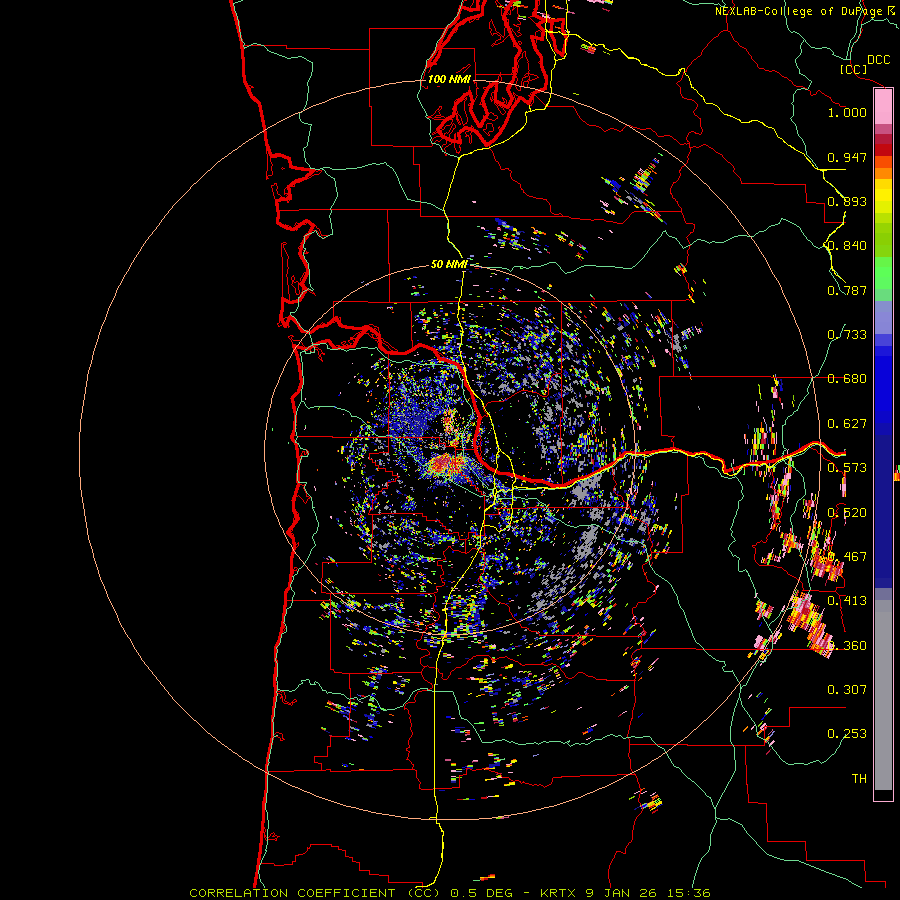Image resolution: width=900 pixels, height=900 pixels.
Task: Click the Correlation Coefficient KRTX caption
Action: tap(450, 893)
